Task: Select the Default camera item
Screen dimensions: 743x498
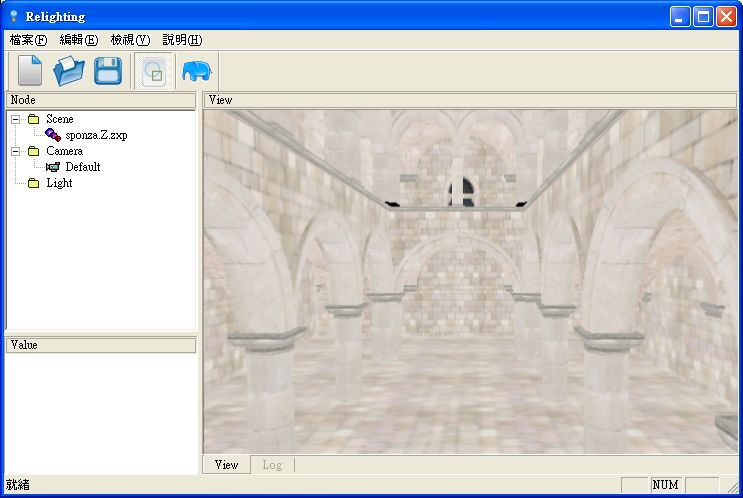Action: click(83, 167)
